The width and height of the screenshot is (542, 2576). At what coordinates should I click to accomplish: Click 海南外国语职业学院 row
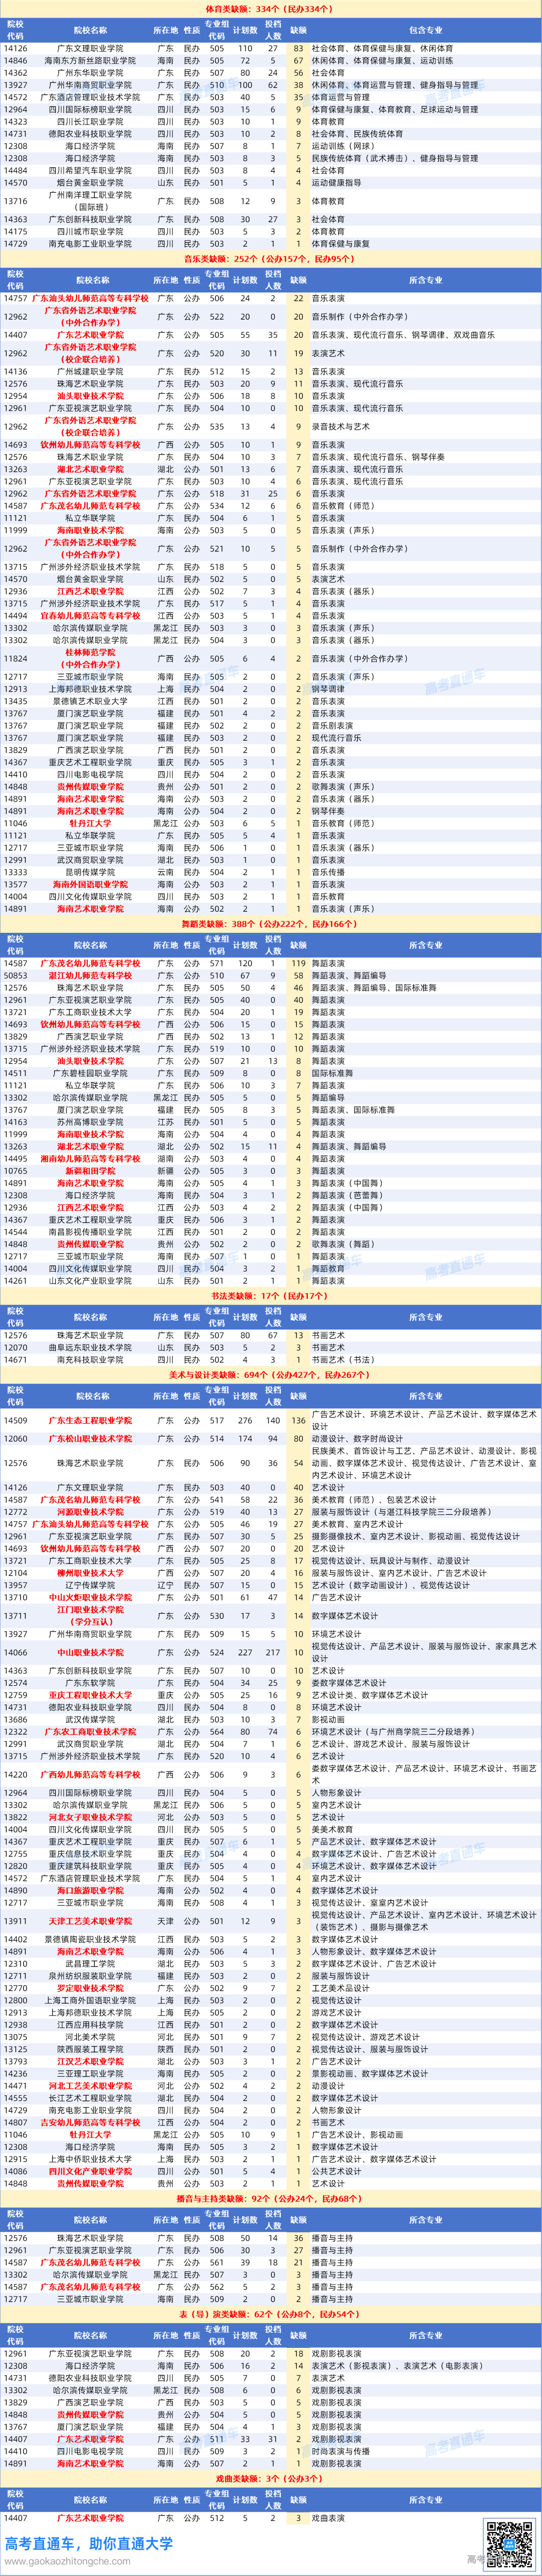pyautogui.click(x=270, y=884)
